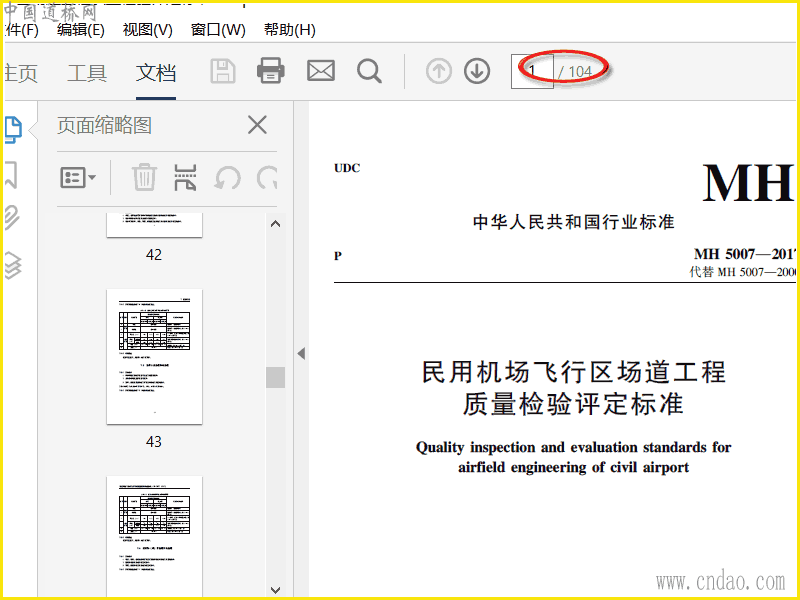Open search with the magnifier icon
Screen dimensions: 800x600
(x=369, y=71)
